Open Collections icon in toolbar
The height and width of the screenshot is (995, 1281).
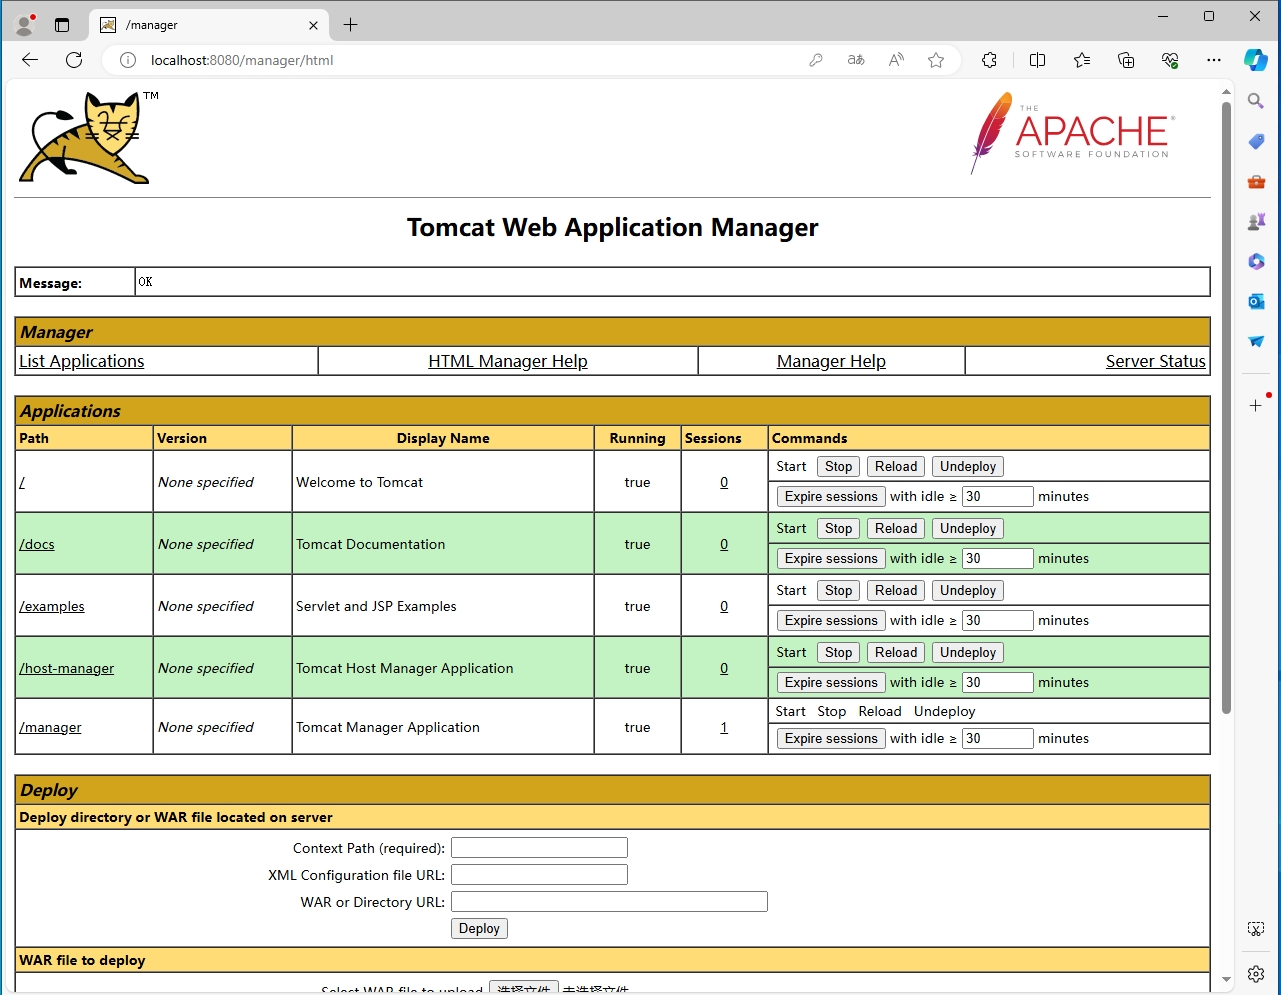coord(1126,60)
